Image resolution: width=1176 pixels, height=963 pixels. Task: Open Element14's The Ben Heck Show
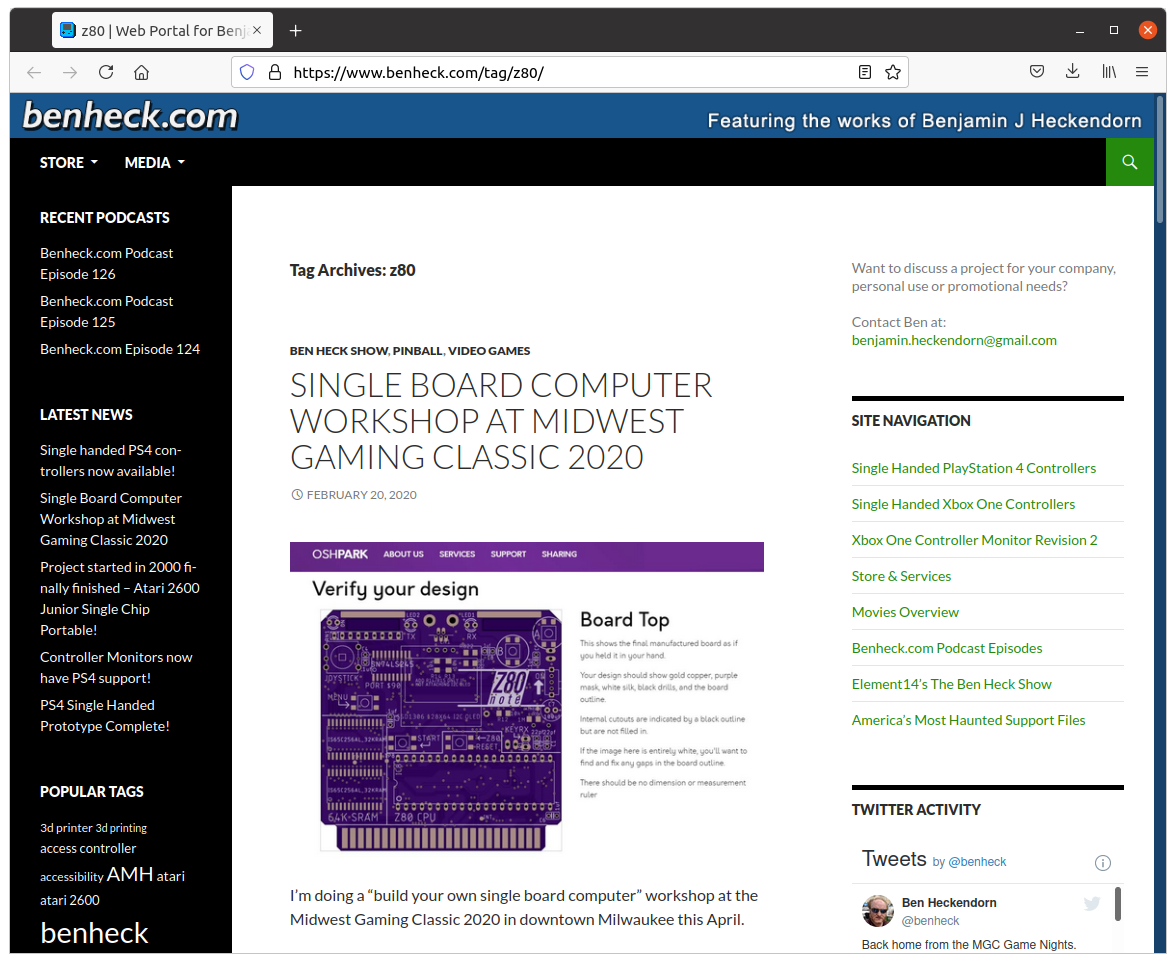[951, 684]
